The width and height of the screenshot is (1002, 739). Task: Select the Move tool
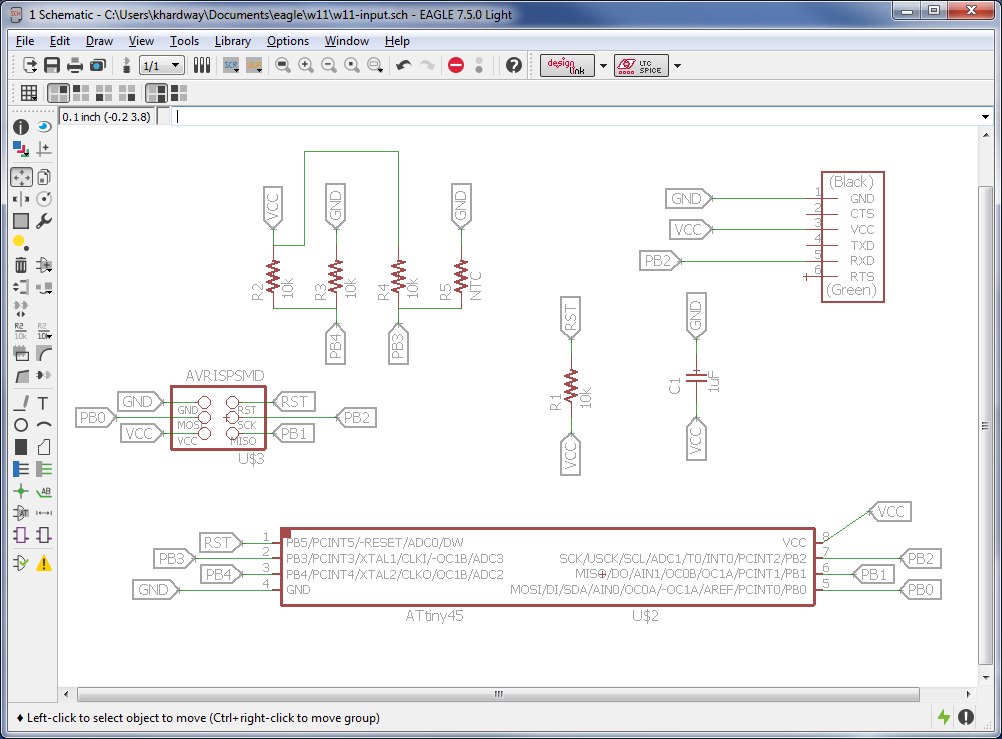[21, 177]
